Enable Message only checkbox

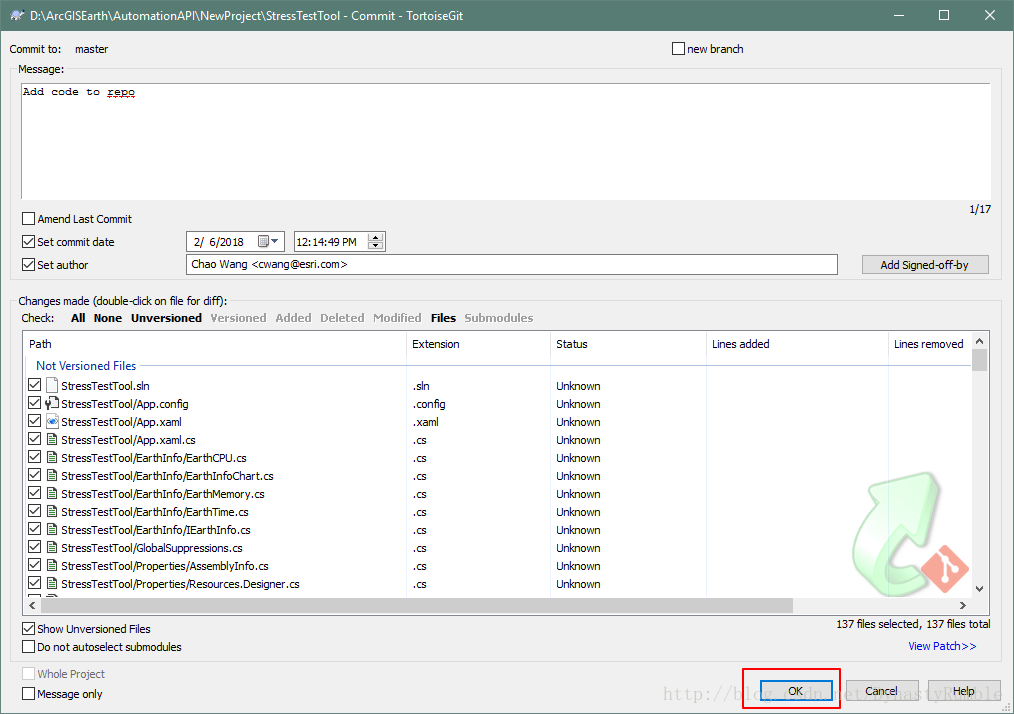tap(28, 694)
